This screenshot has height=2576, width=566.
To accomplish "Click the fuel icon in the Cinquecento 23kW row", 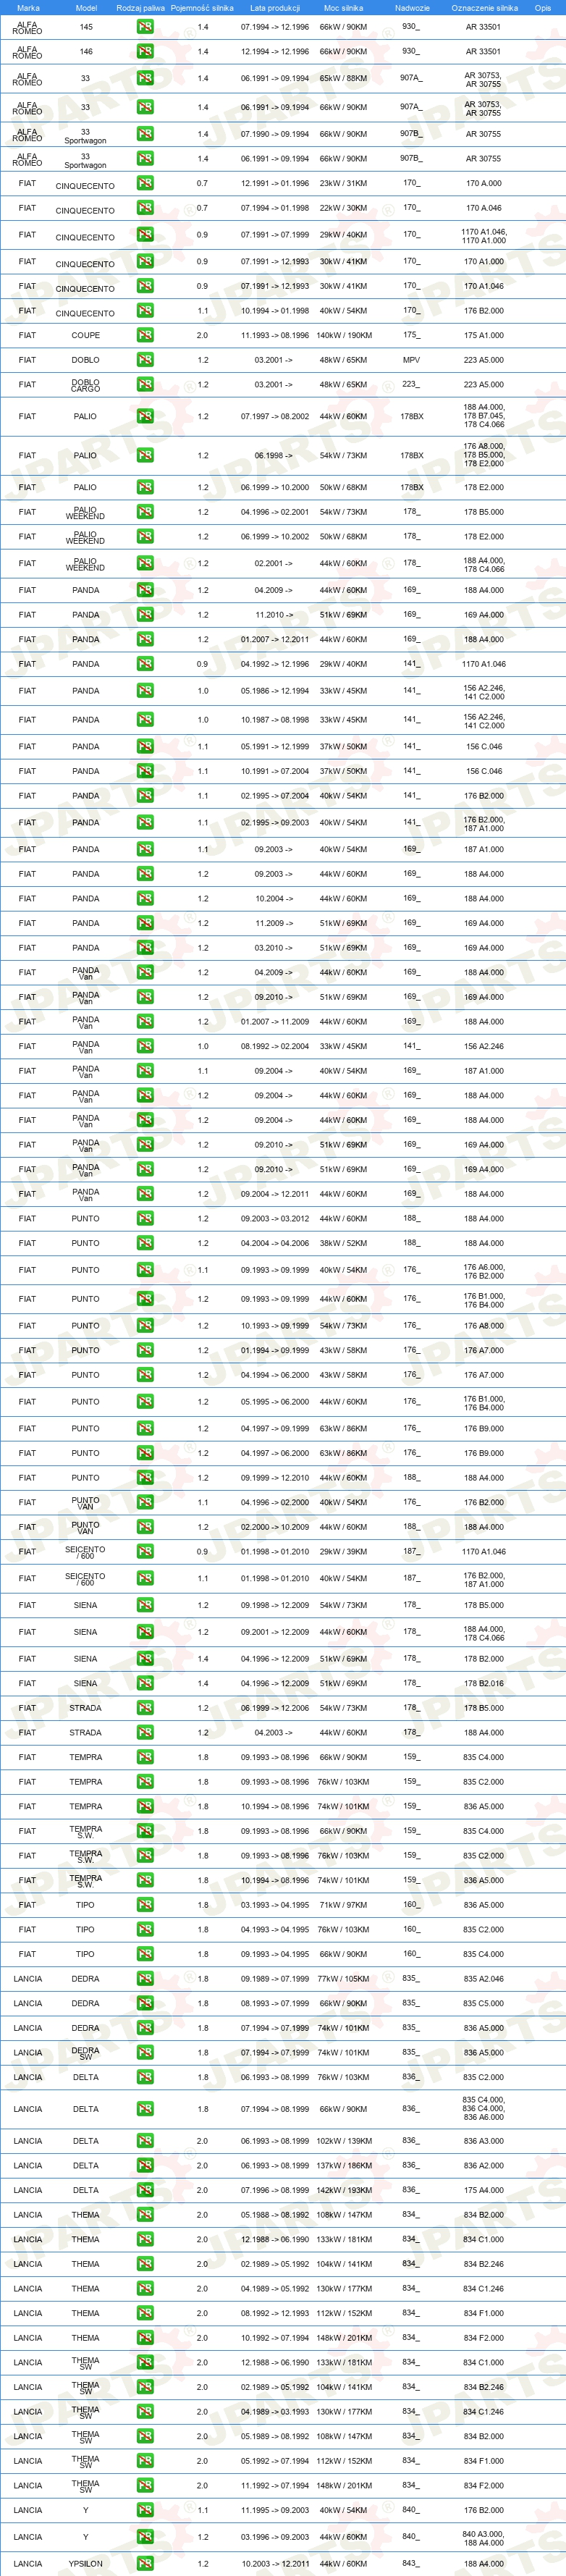I will (145, 183).
